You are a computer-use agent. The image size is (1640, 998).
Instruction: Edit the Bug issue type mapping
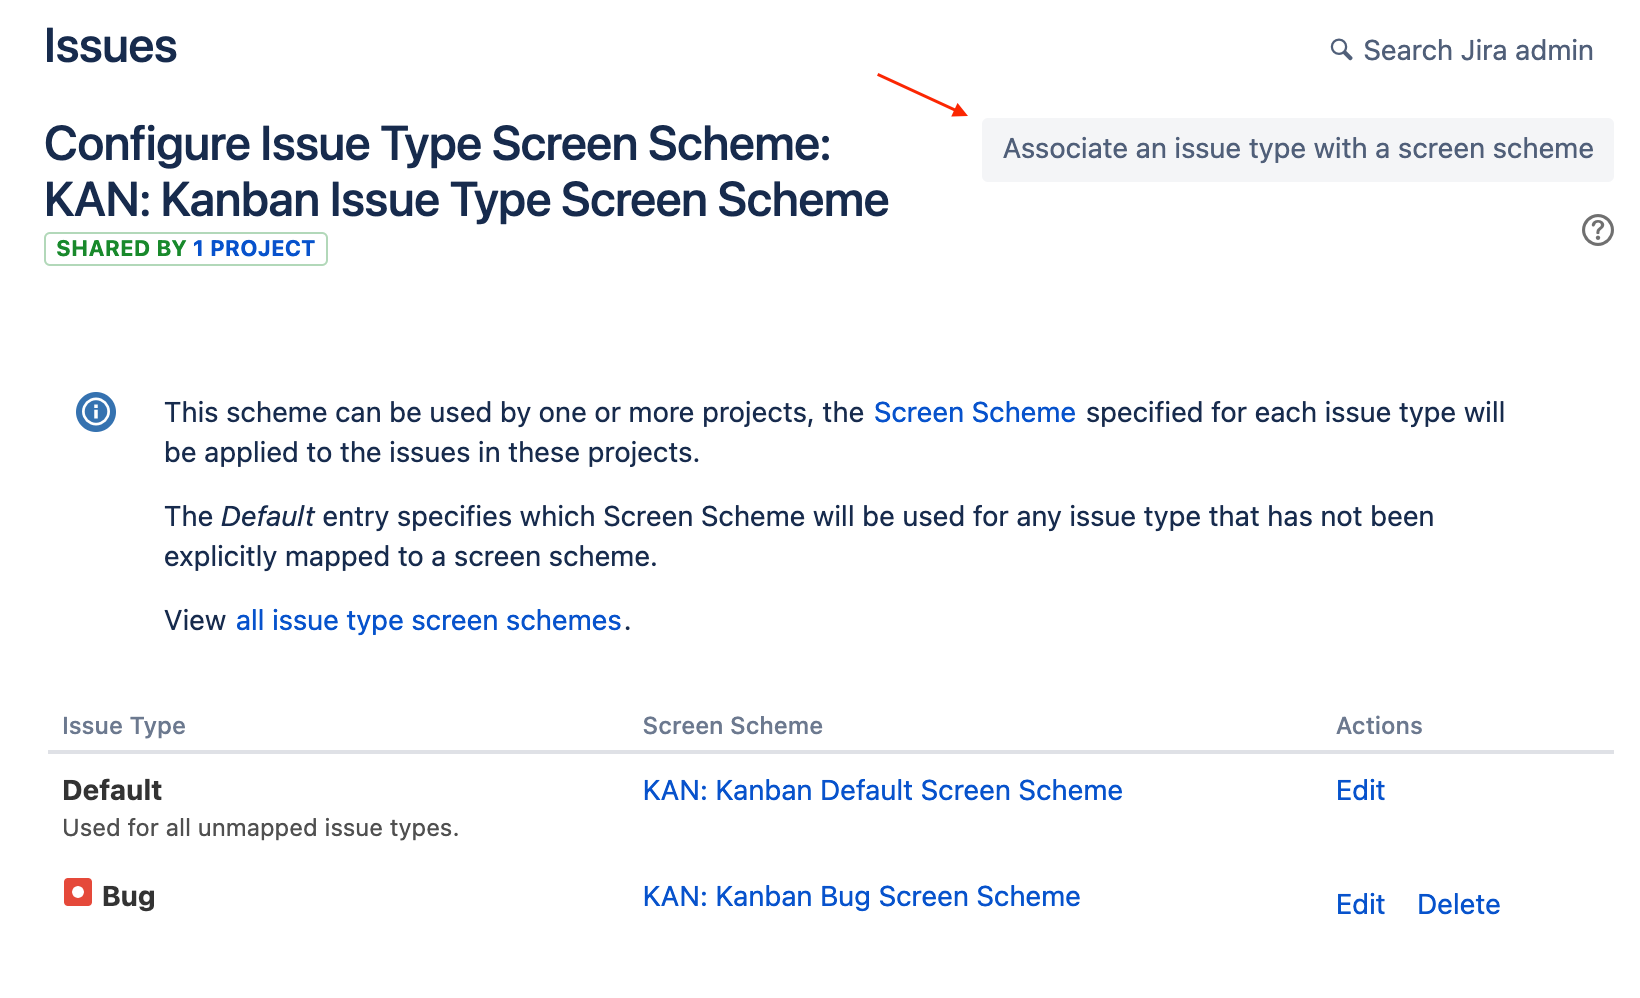1360,904
